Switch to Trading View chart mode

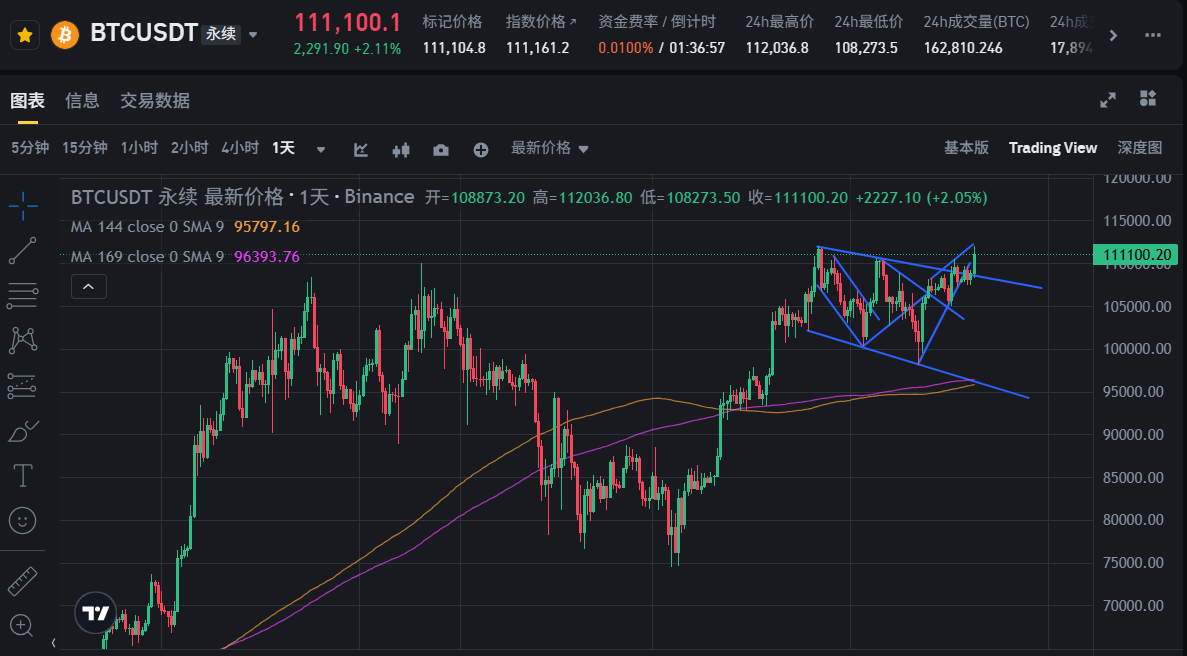click(x=1052, y=147)
